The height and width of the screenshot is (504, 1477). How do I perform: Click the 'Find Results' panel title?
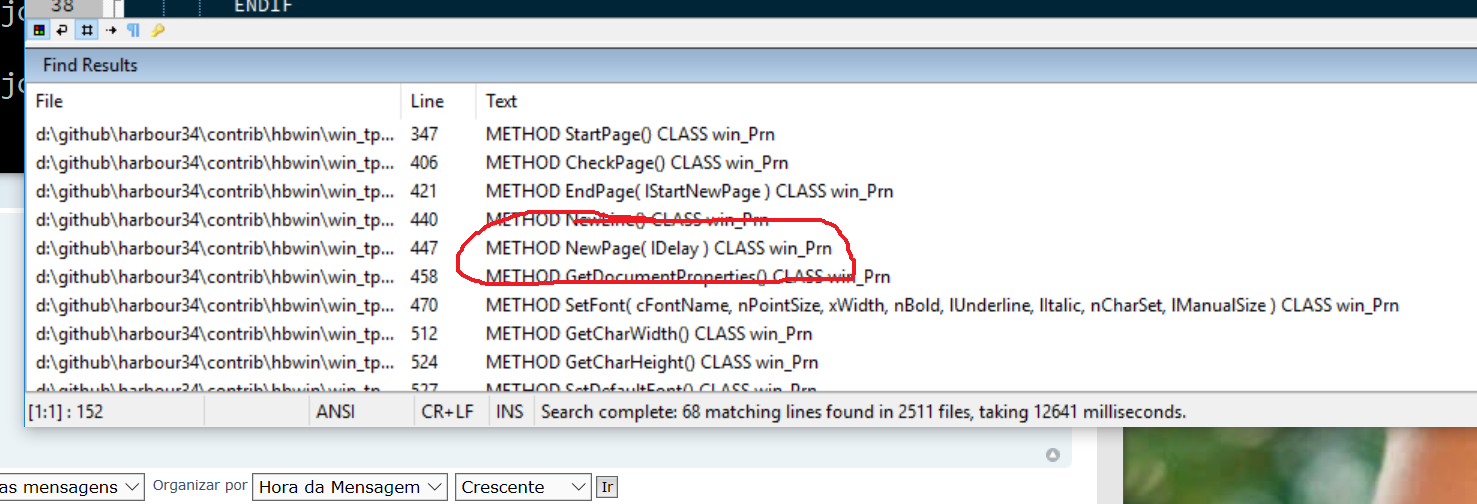90,65
